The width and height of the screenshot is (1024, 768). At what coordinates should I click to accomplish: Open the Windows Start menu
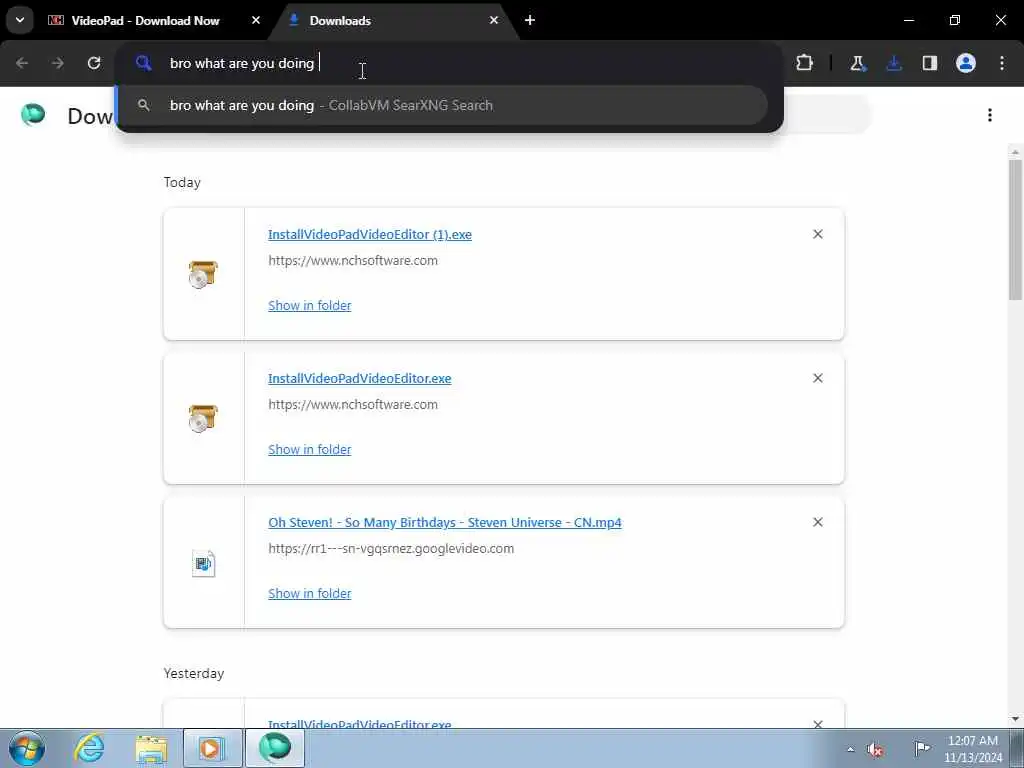click(x=27, y=748)
